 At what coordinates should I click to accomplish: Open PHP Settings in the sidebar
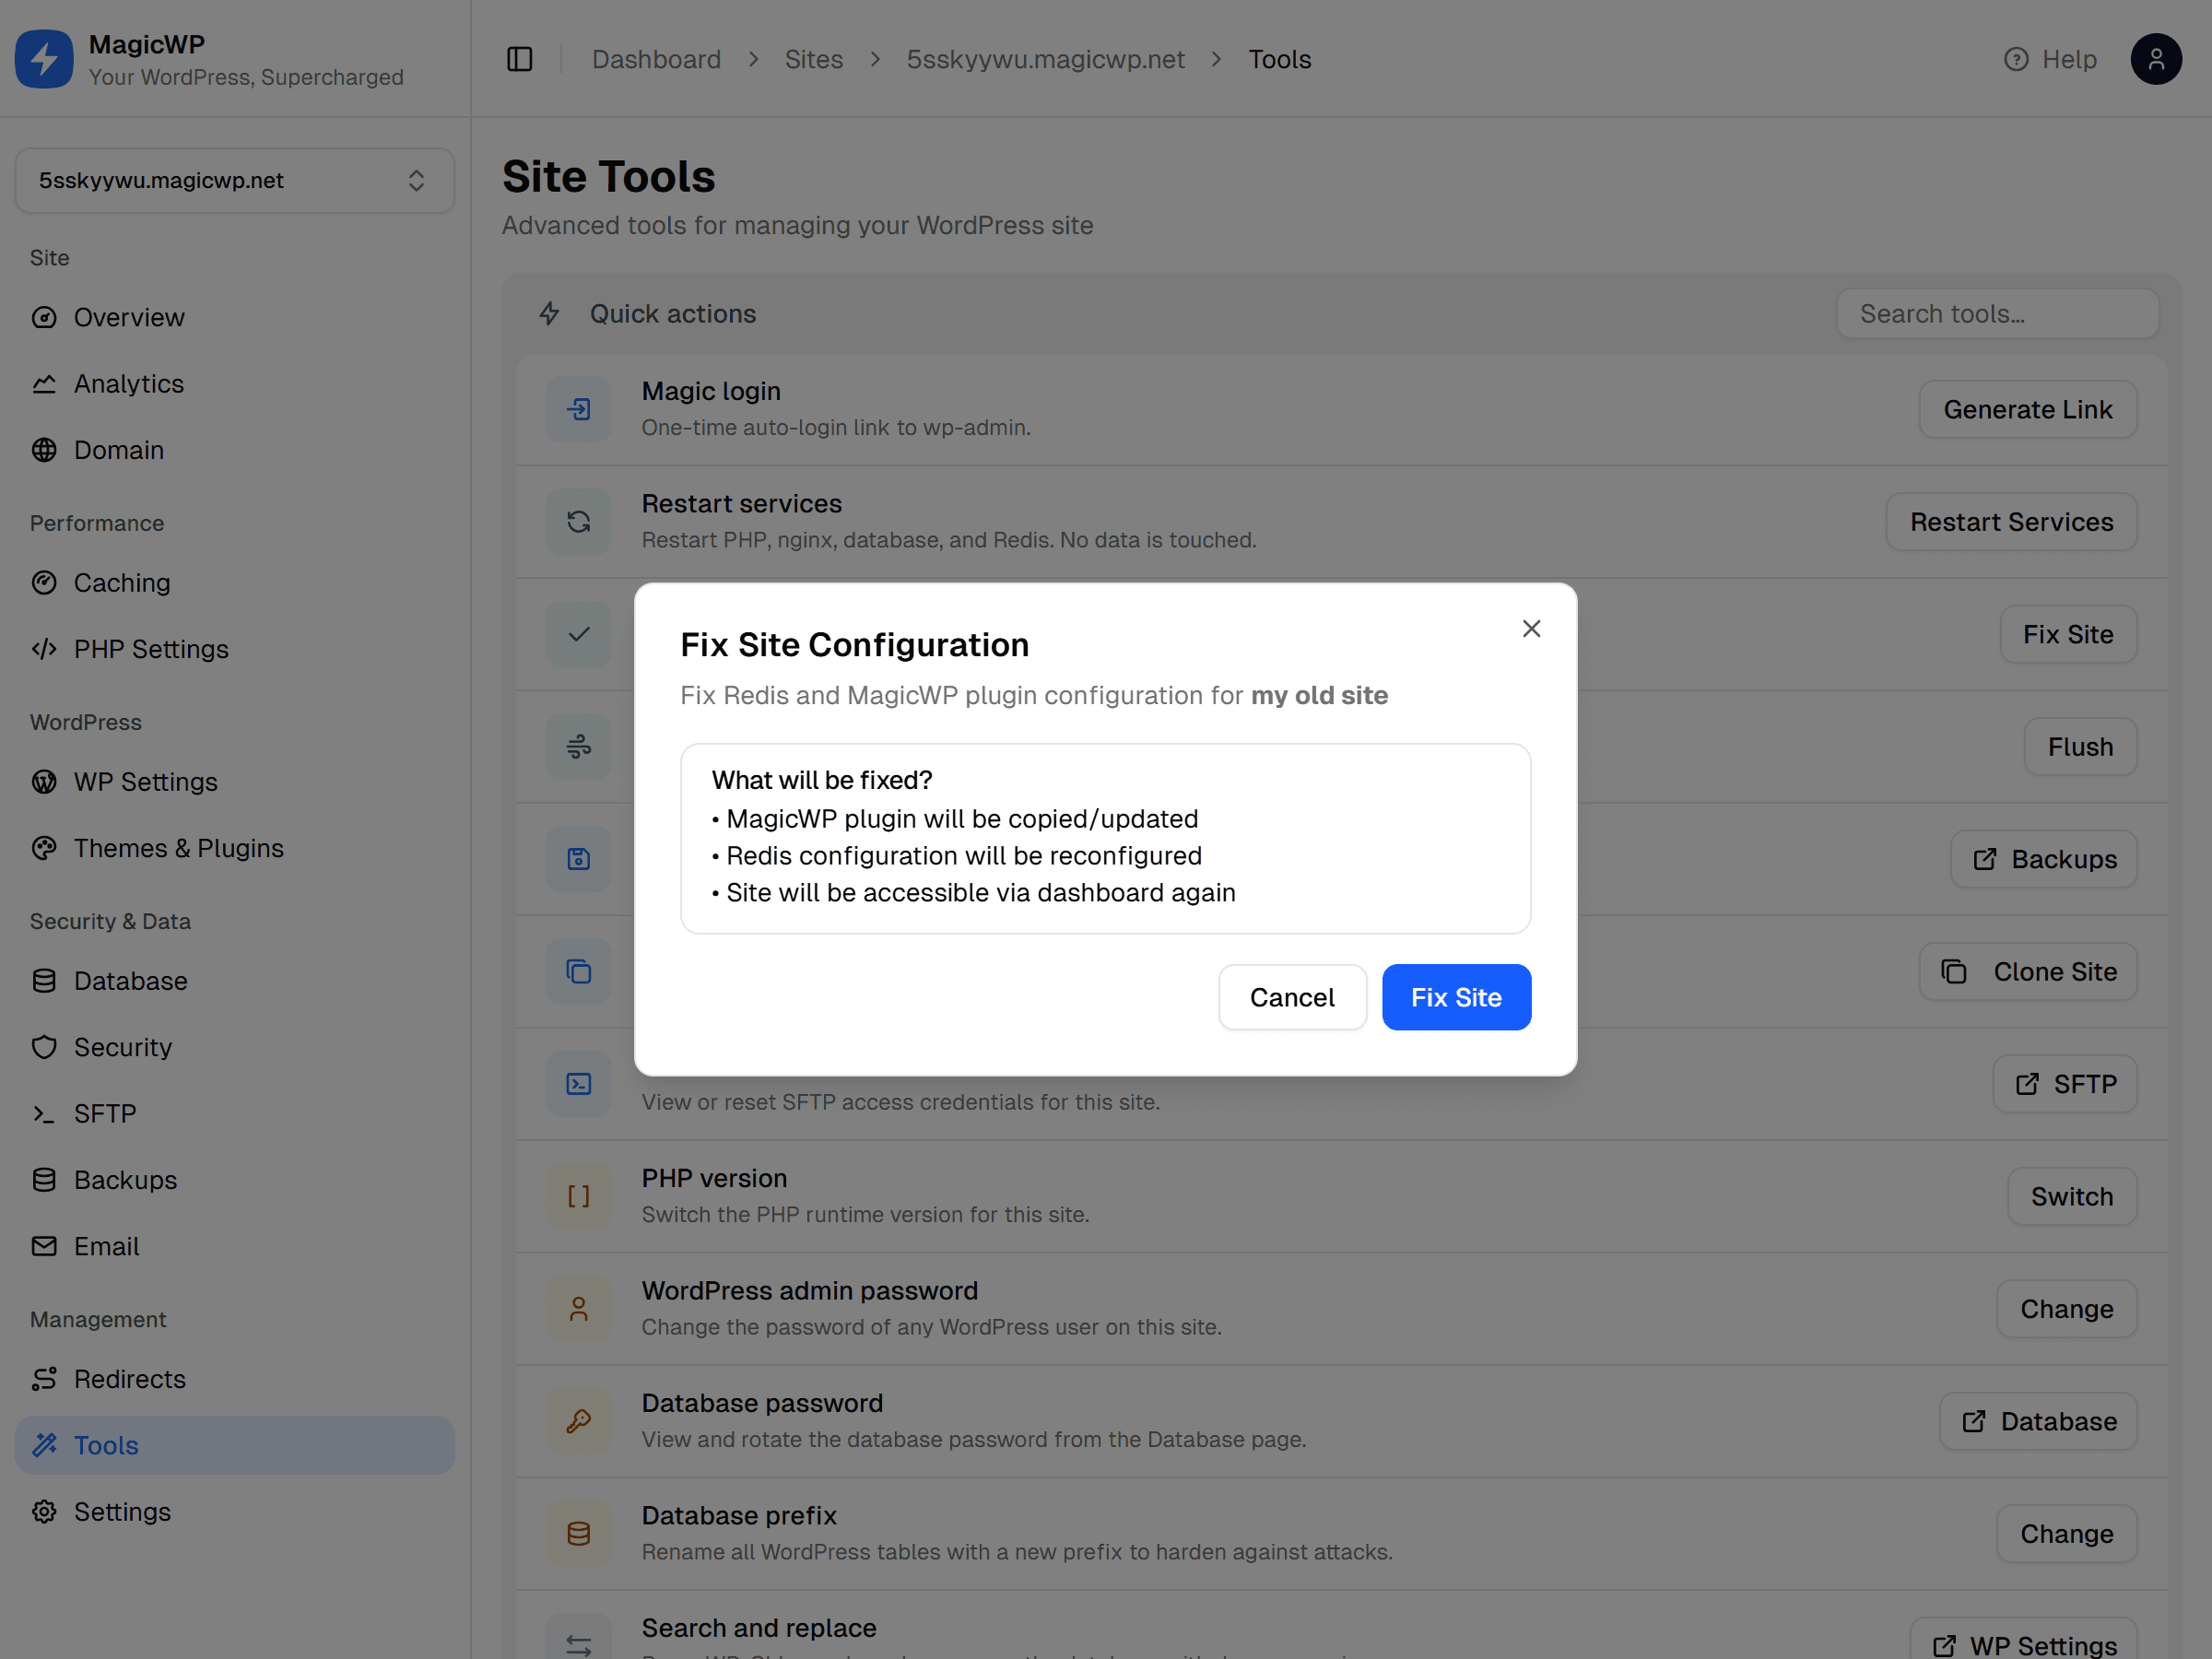click(235, 649)
